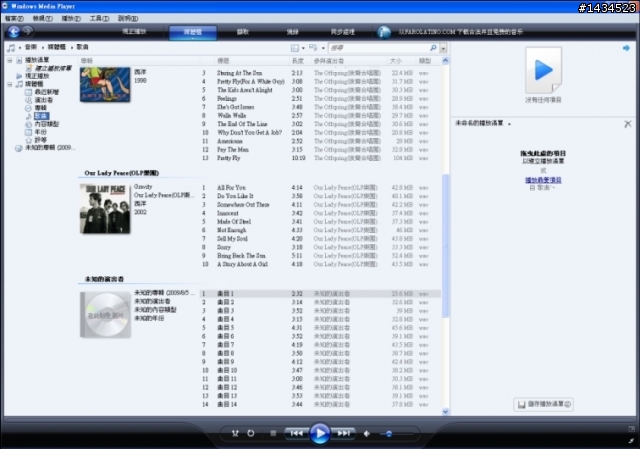Click the large play icon in list pane
Viewport: 640px width, 449px height.
tap(543, 70)
